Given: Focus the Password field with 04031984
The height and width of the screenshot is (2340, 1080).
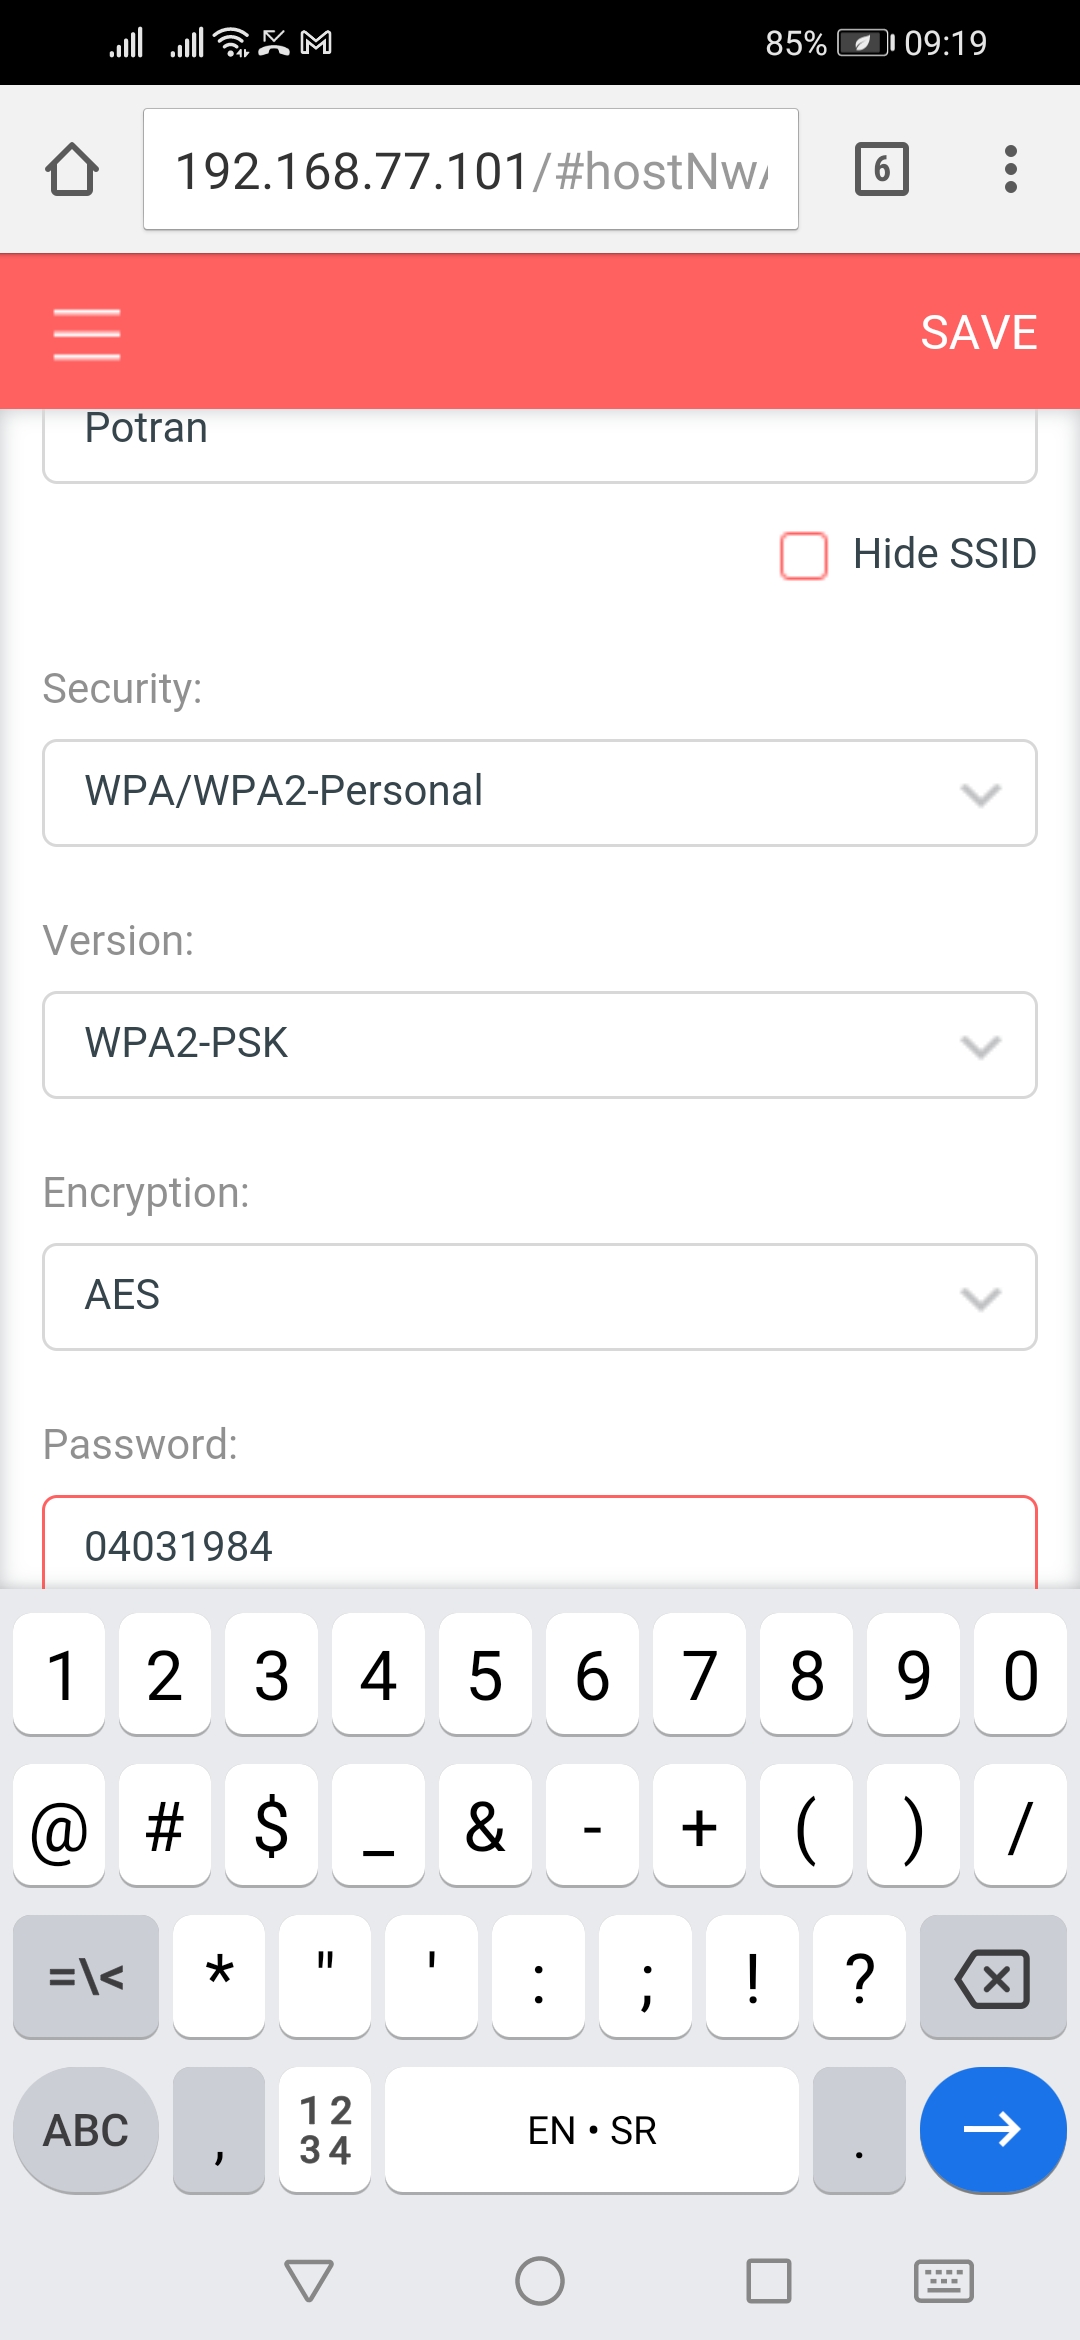Looking at the screenshot, I should point(540,1545).
